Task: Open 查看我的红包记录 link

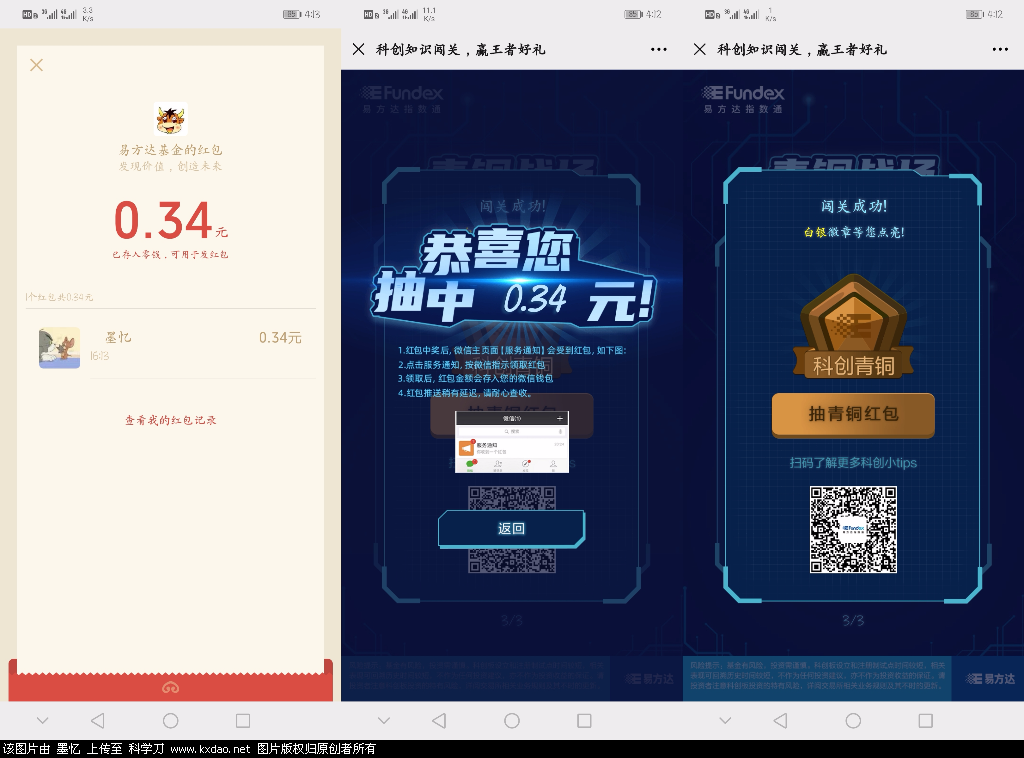Action: 170,420
